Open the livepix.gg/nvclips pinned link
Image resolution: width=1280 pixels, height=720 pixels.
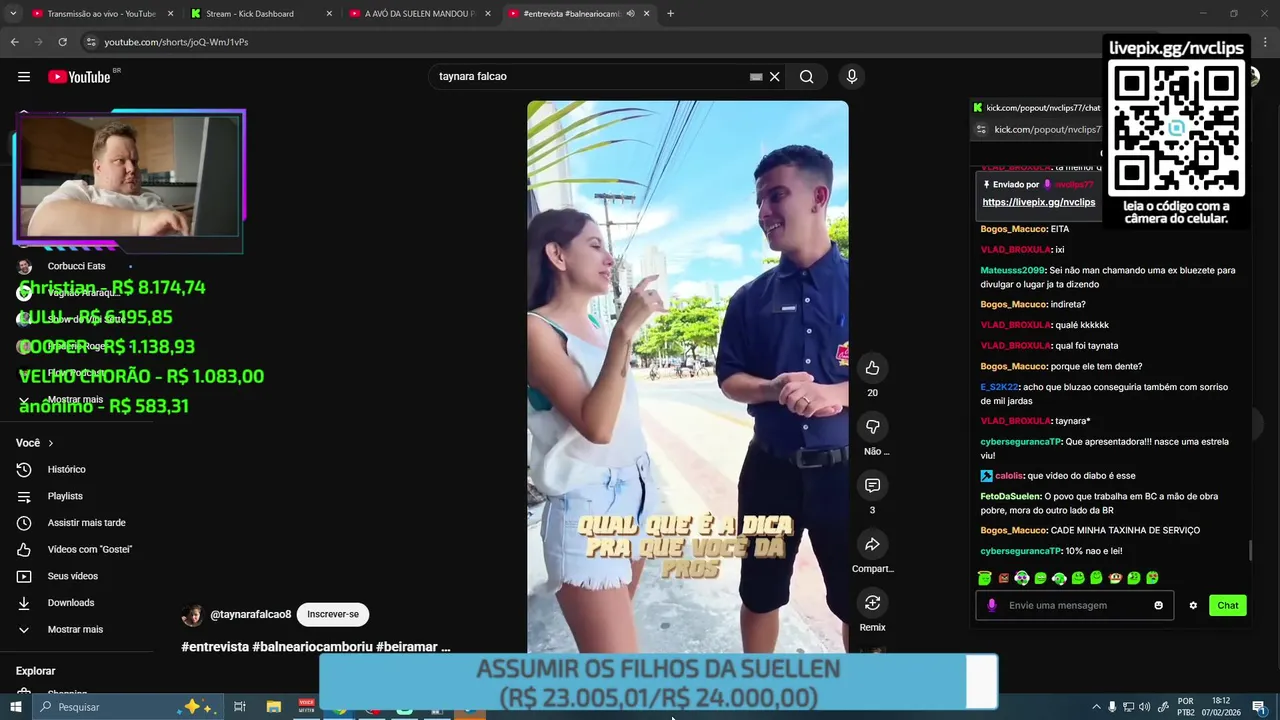pos(1038,202)
